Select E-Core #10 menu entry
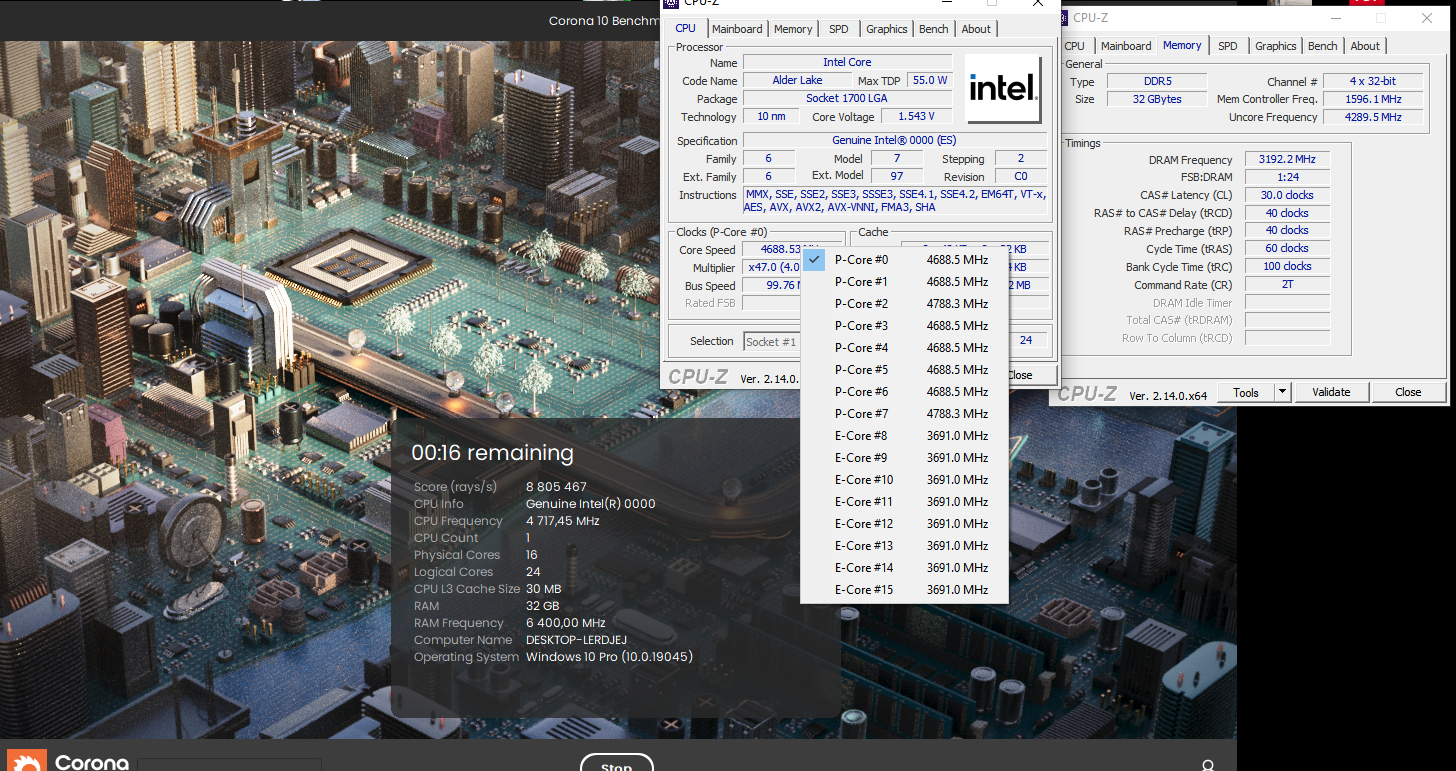The width and height of the screenshot is (1456, 771). pos(904,480)
